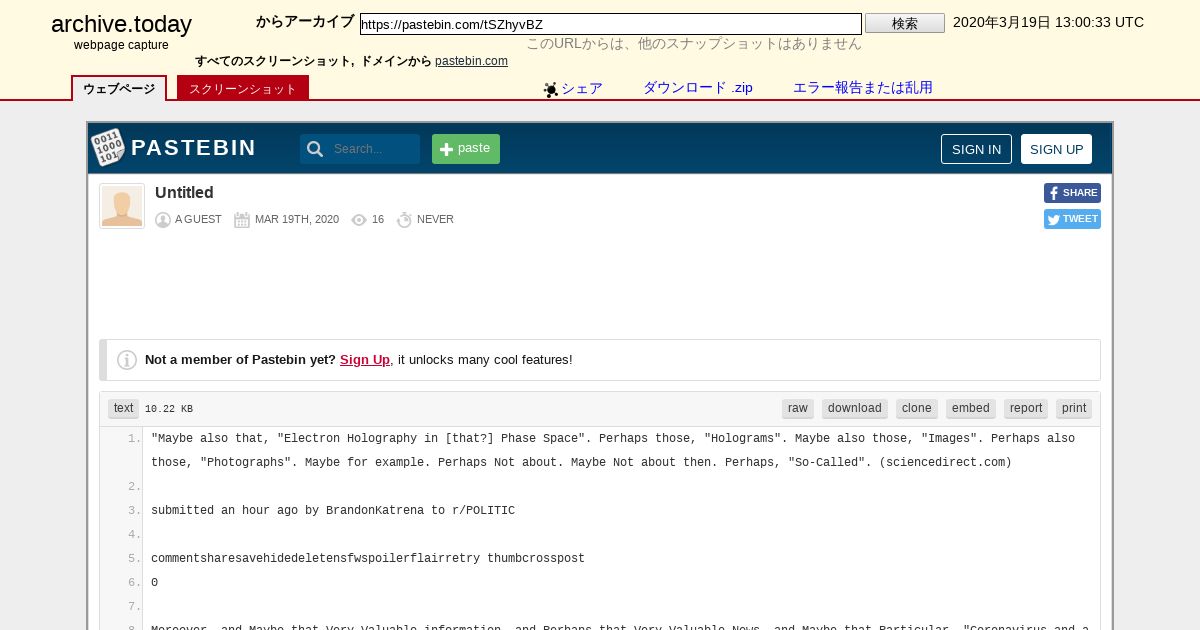Click the 検索 search button
This screenshot has width=1200, height=630.
(905, 23)
